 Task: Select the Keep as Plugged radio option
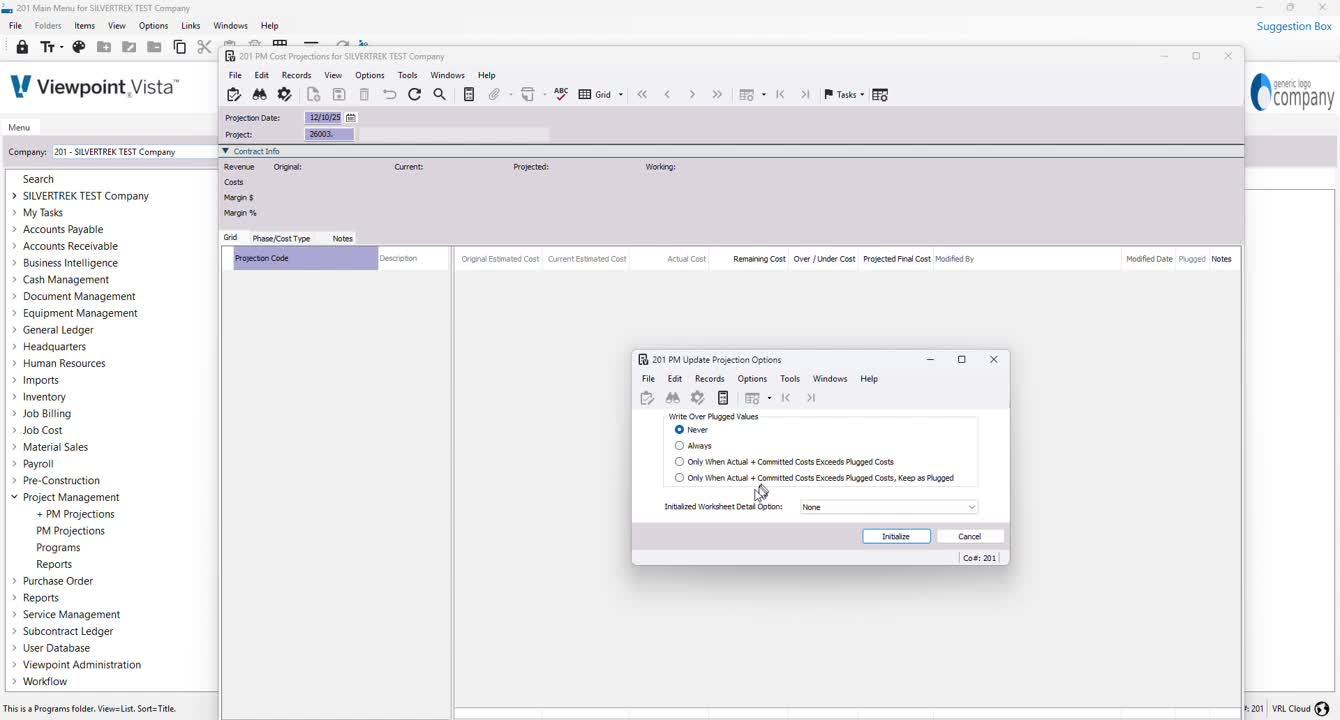point(680,478)
